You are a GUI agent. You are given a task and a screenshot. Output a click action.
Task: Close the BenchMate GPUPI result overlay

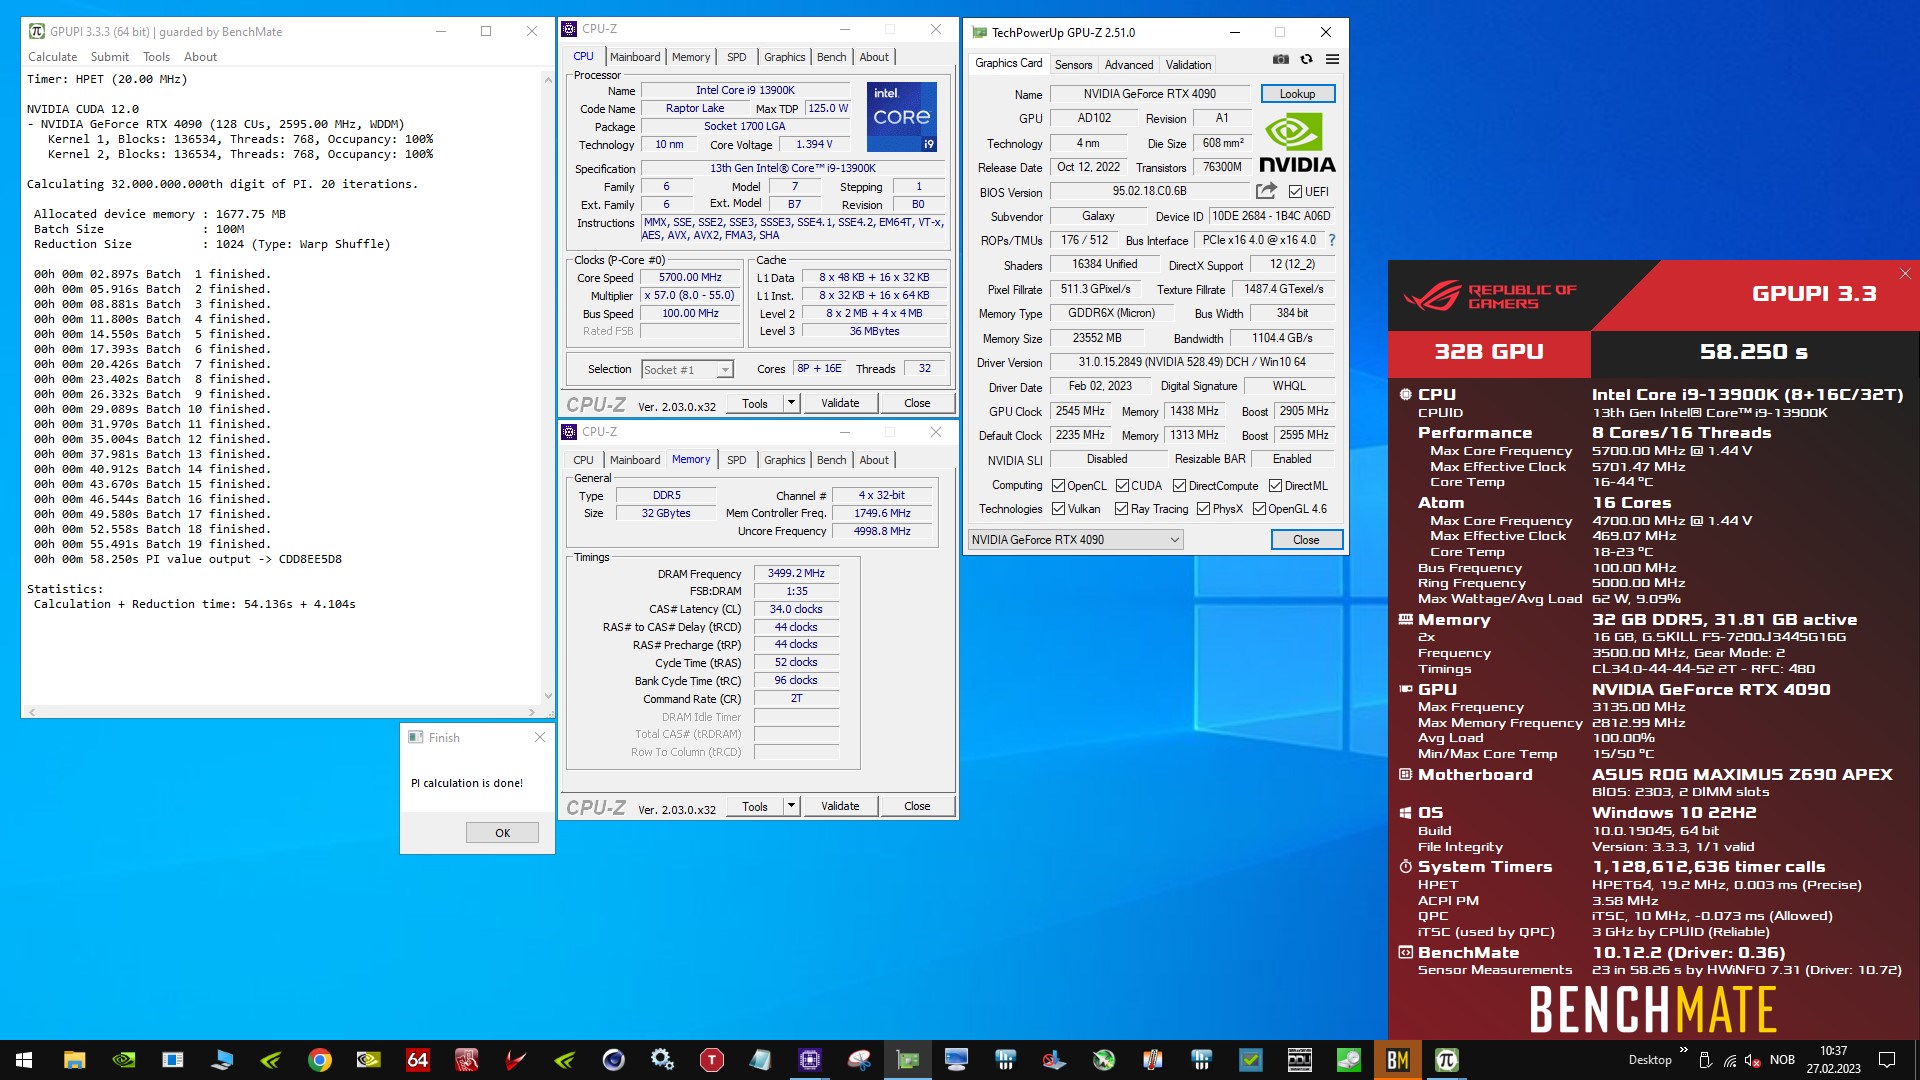pos(1905,274)
